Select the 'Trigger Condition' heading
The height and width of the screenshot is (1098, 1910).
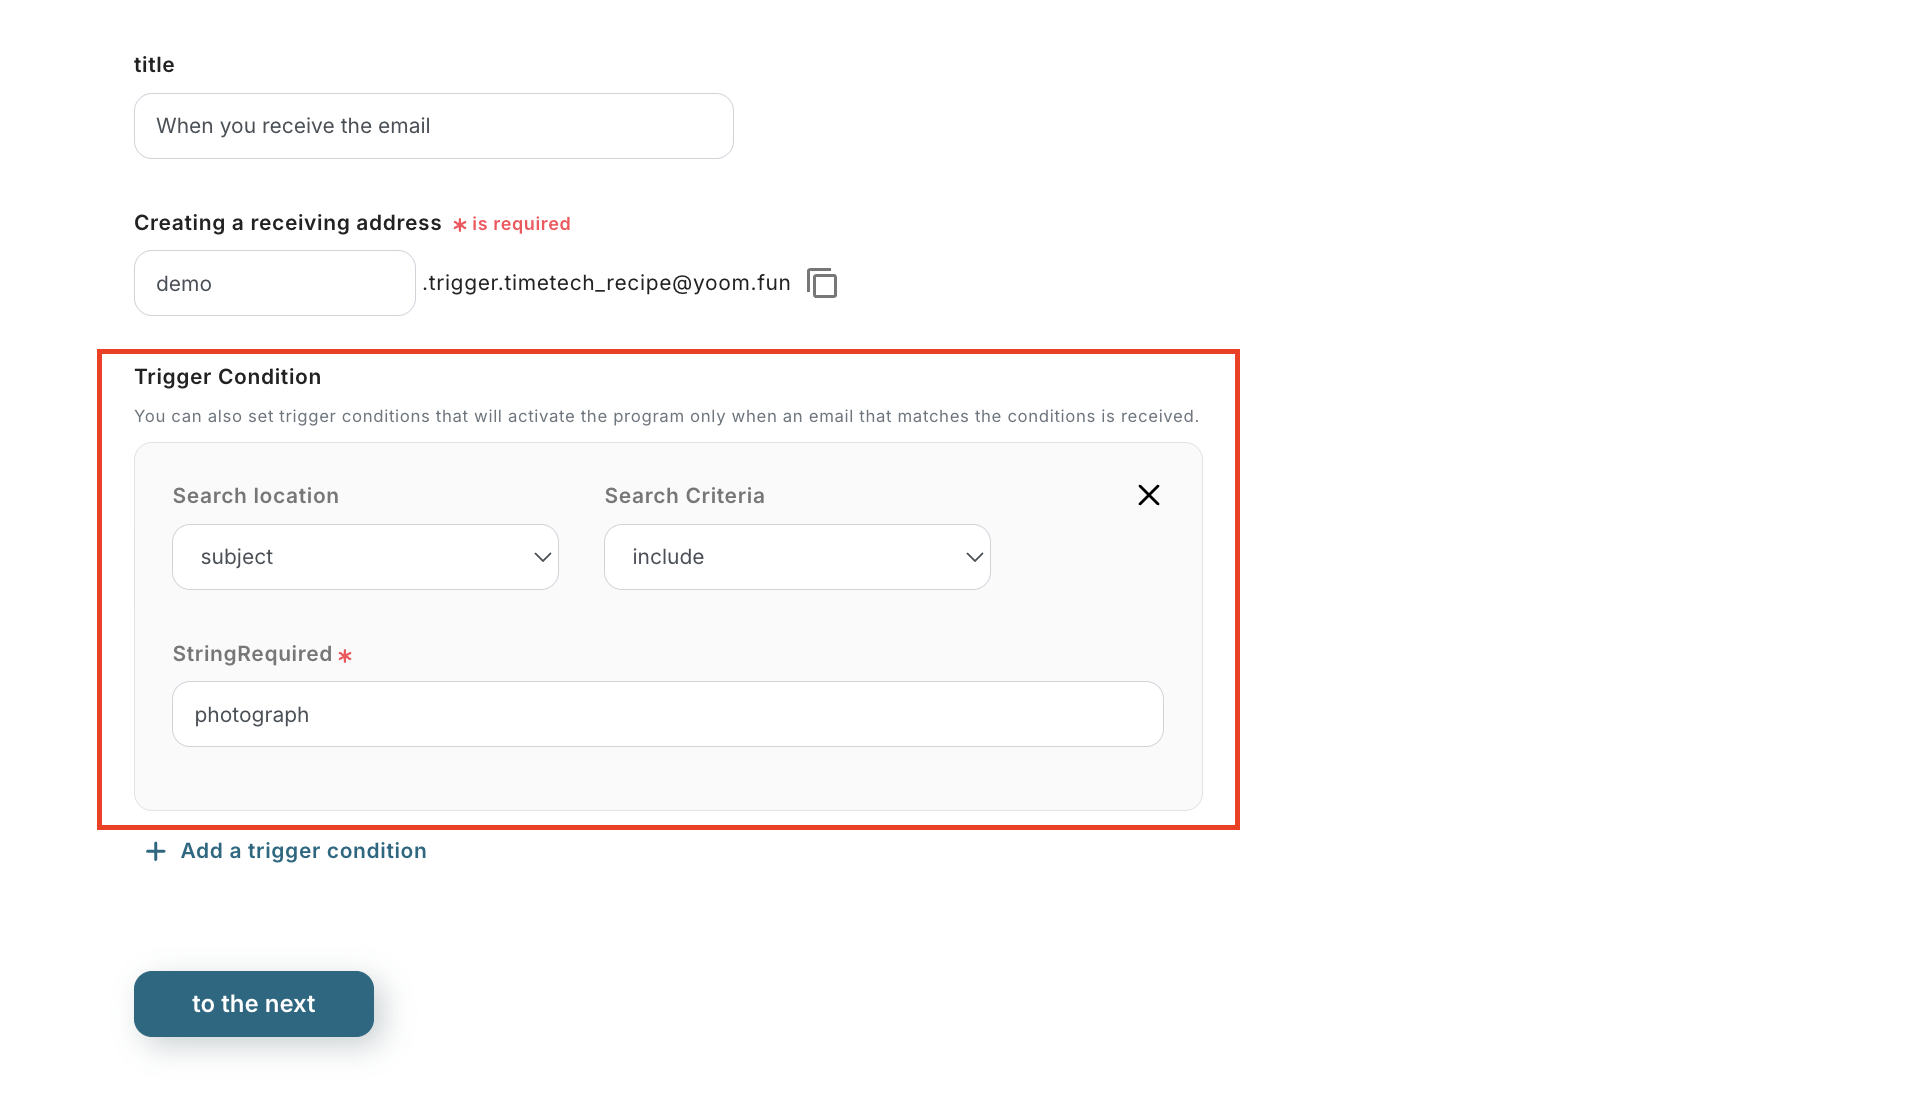[x=227, y=377]
